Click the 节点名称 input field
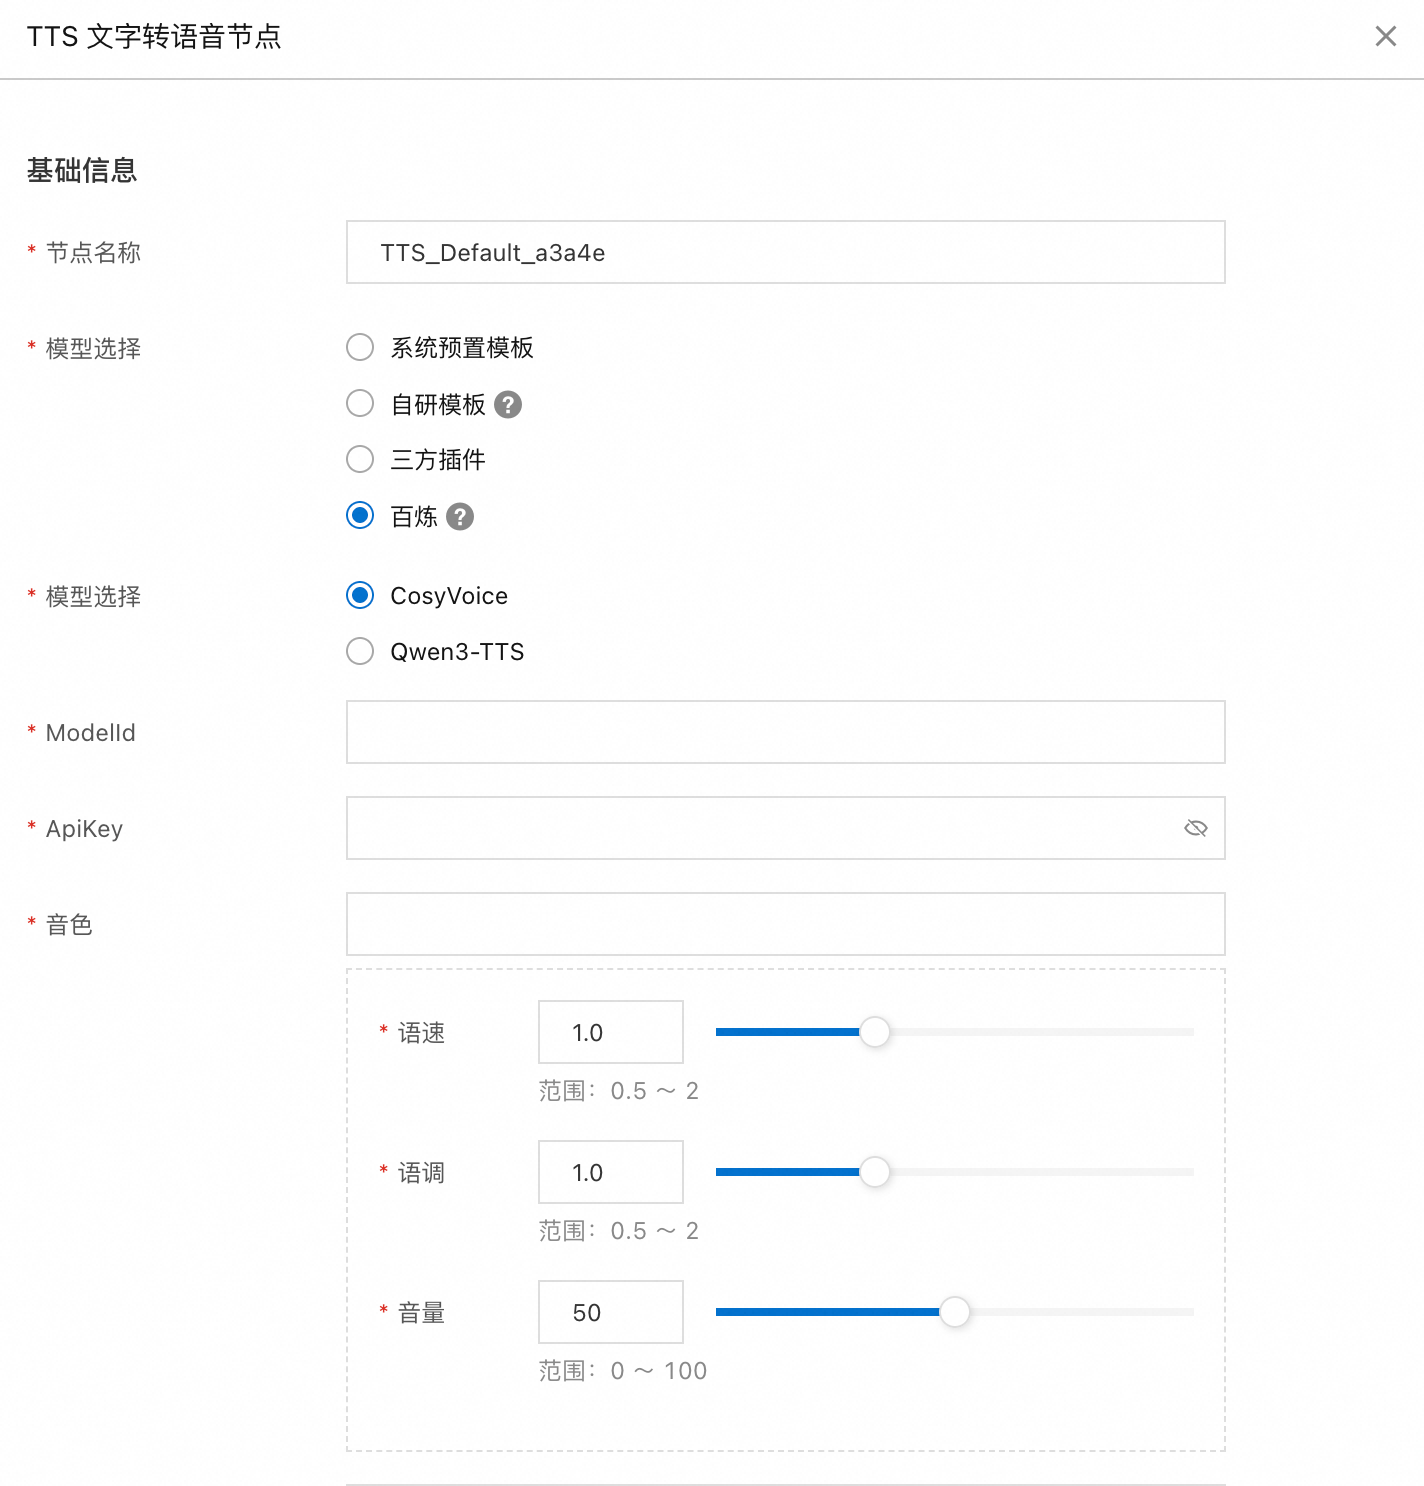This screenshot has height=1486, width=1424. click(786, 252)
